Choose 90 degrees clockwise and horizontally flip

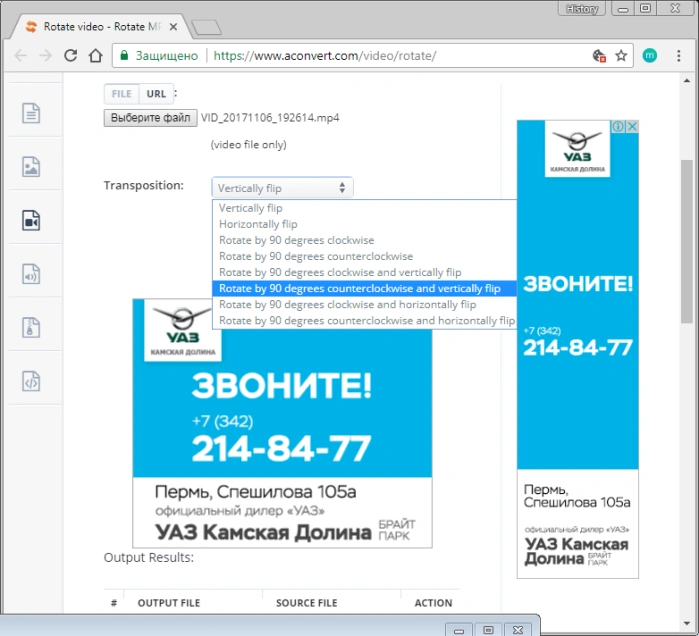click(x=364, y=304)
